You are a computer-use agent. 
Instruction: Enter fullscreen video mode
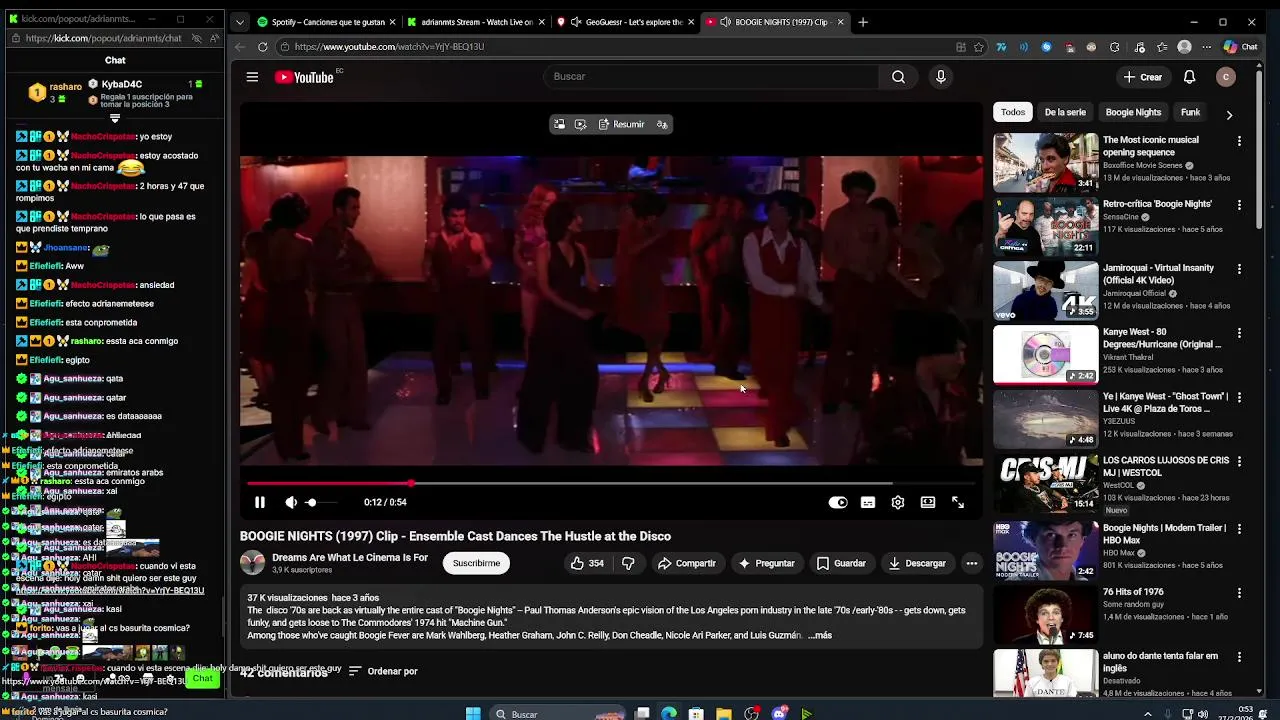(958, 503)
